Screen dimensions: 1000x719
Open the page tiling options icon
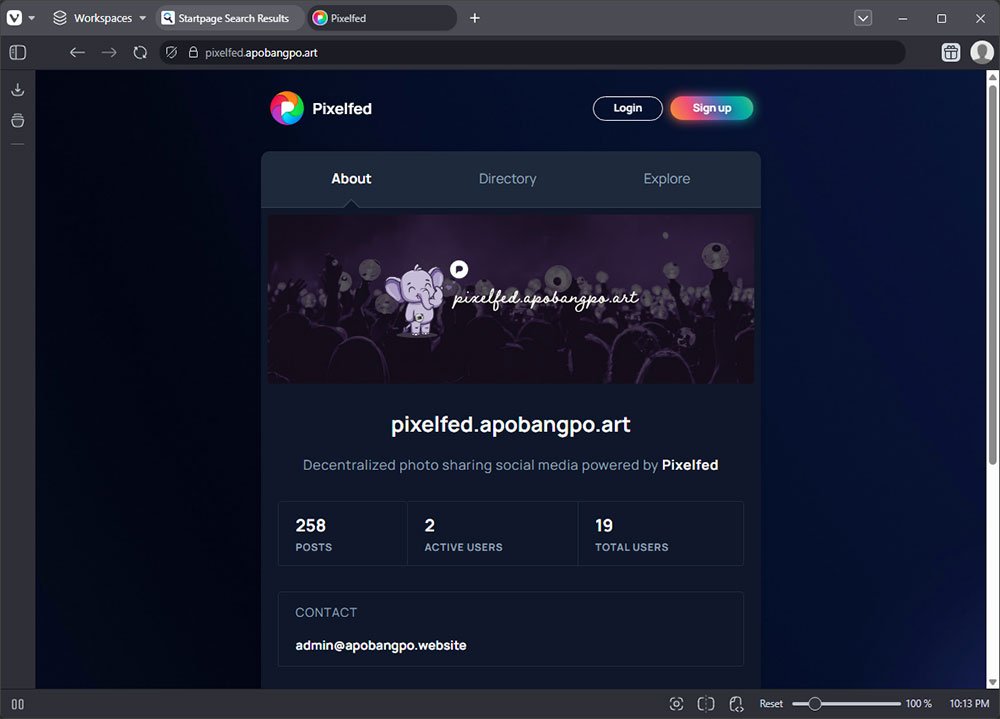click(706, 704)
